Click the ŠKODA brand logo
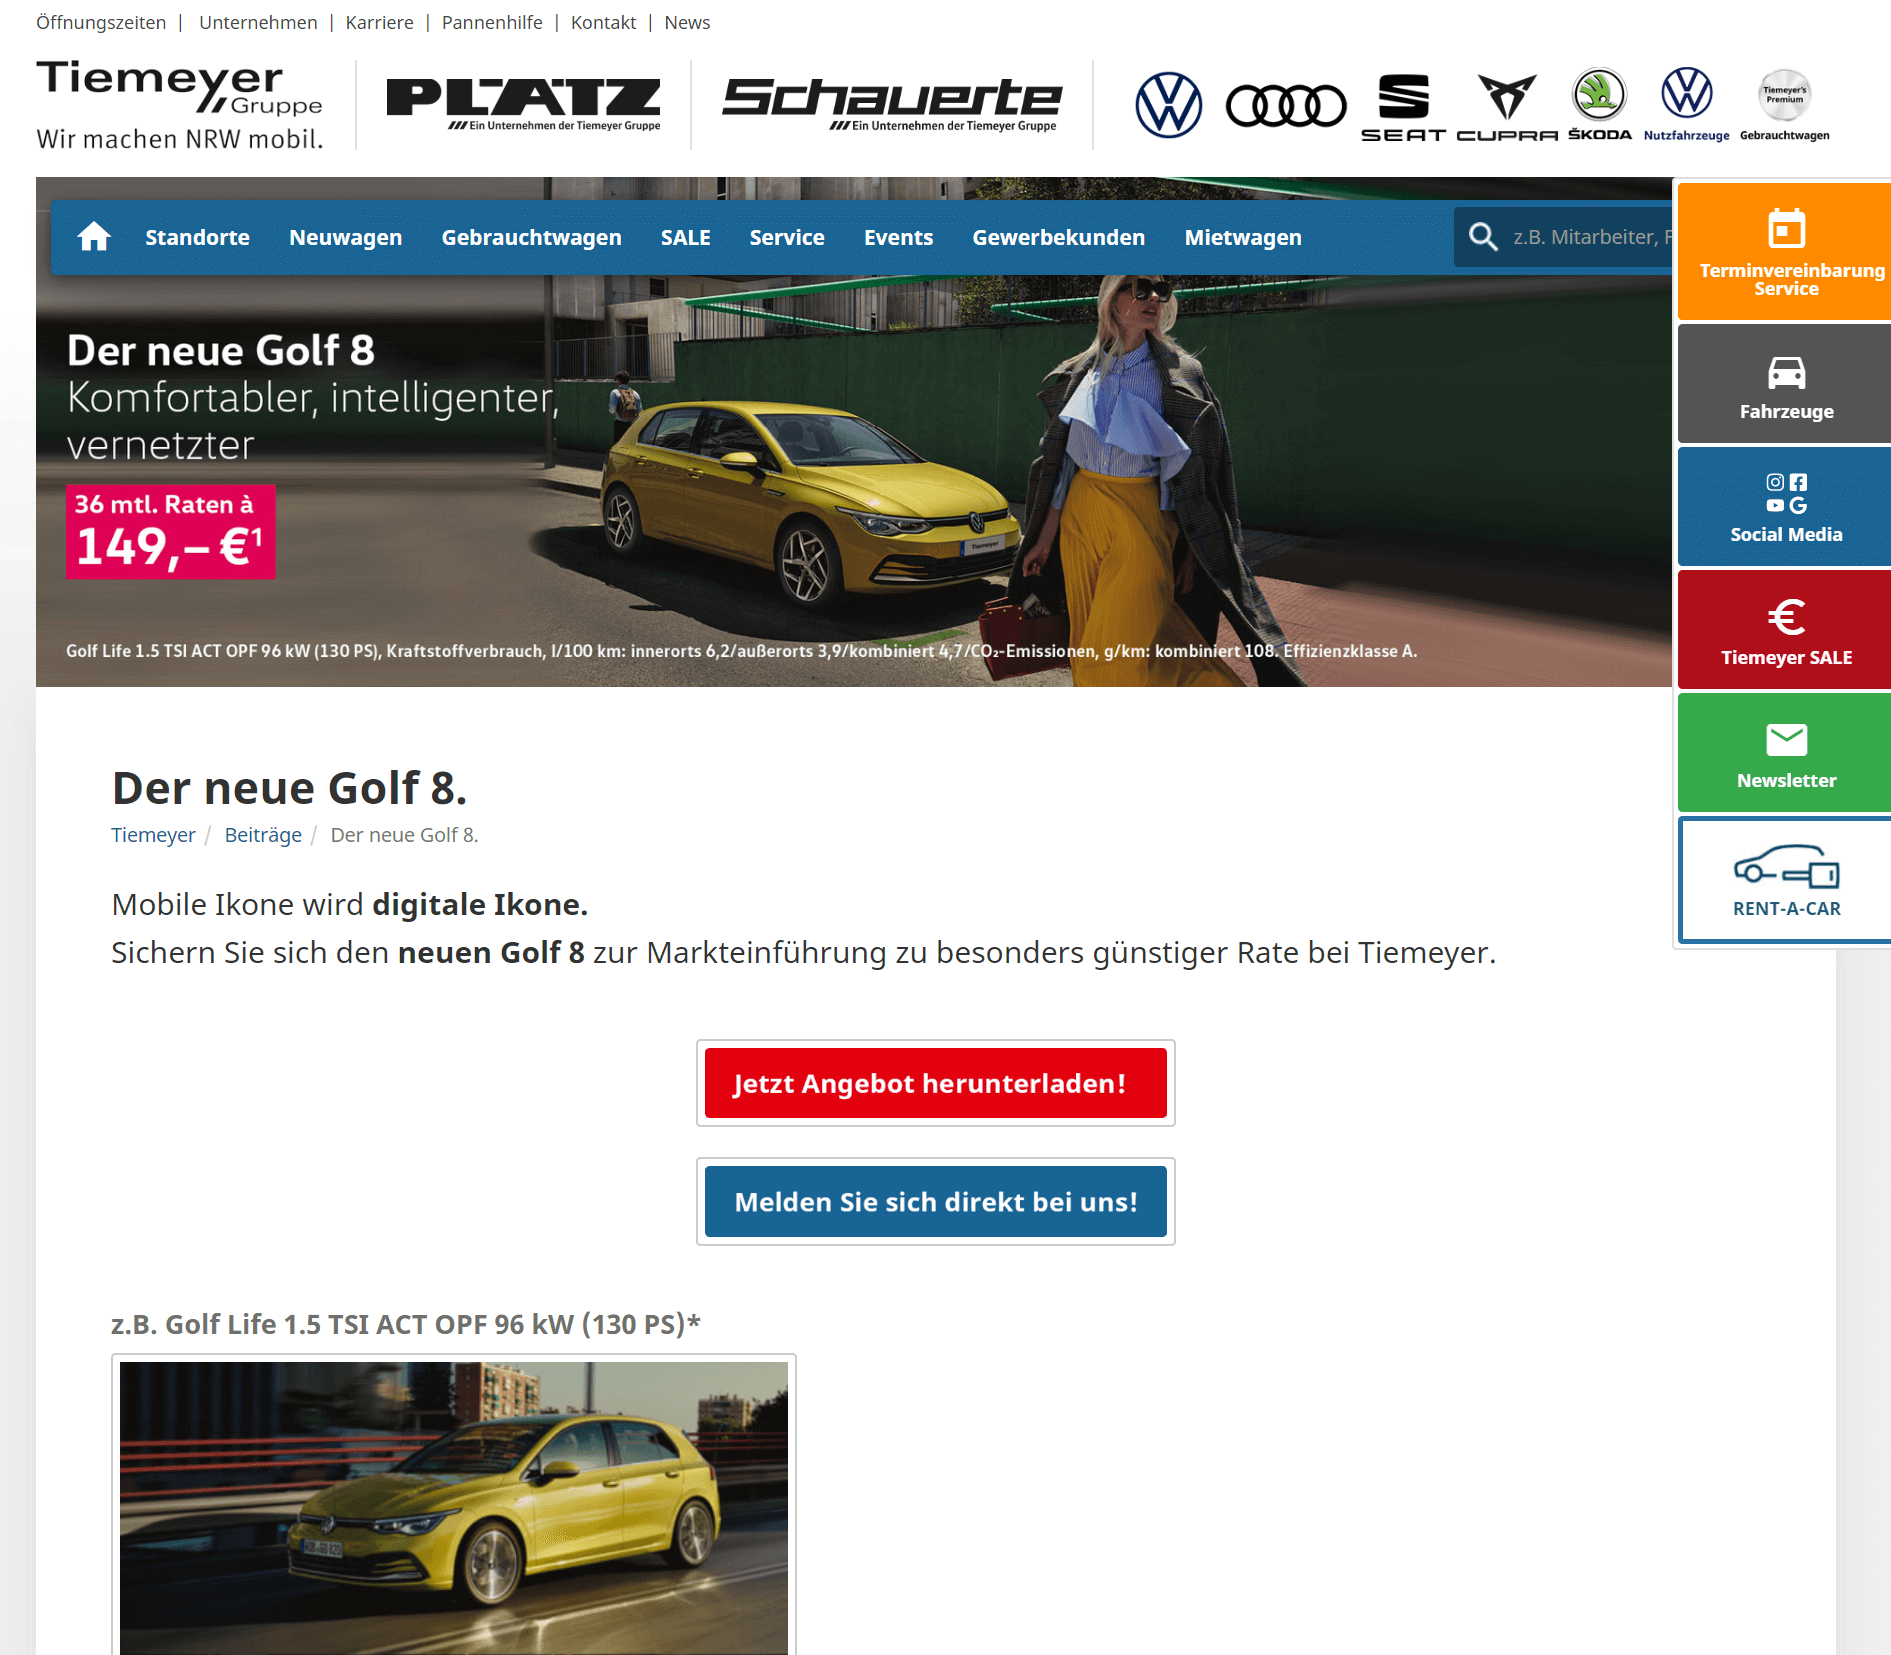 (1600, 105)
